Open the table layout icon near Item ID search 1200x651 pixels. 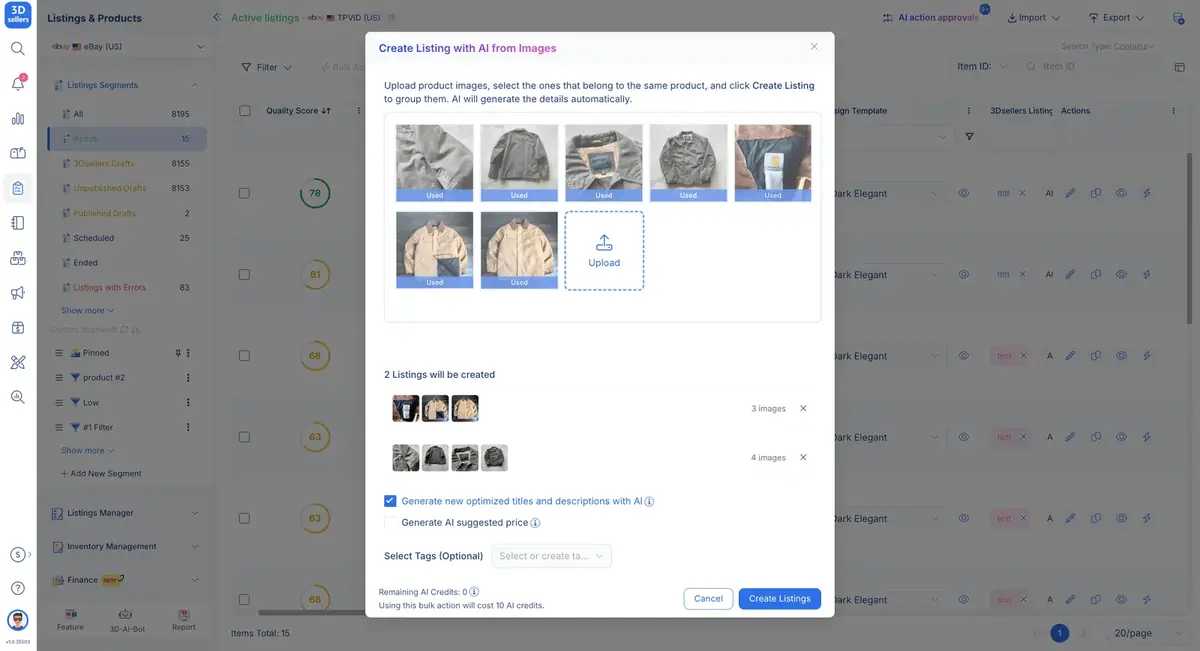[1179, 67]
